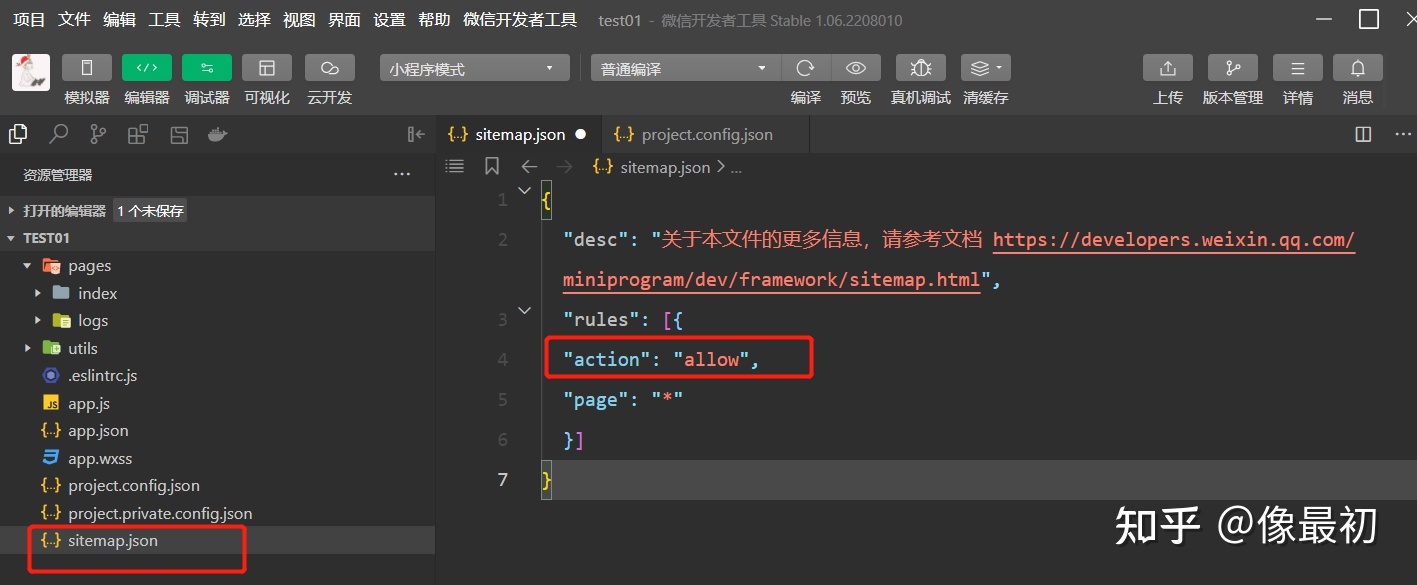Viewport: 1417px width, 585px height.
Task: Click the split editor icon
Action: pos(1363,134)
